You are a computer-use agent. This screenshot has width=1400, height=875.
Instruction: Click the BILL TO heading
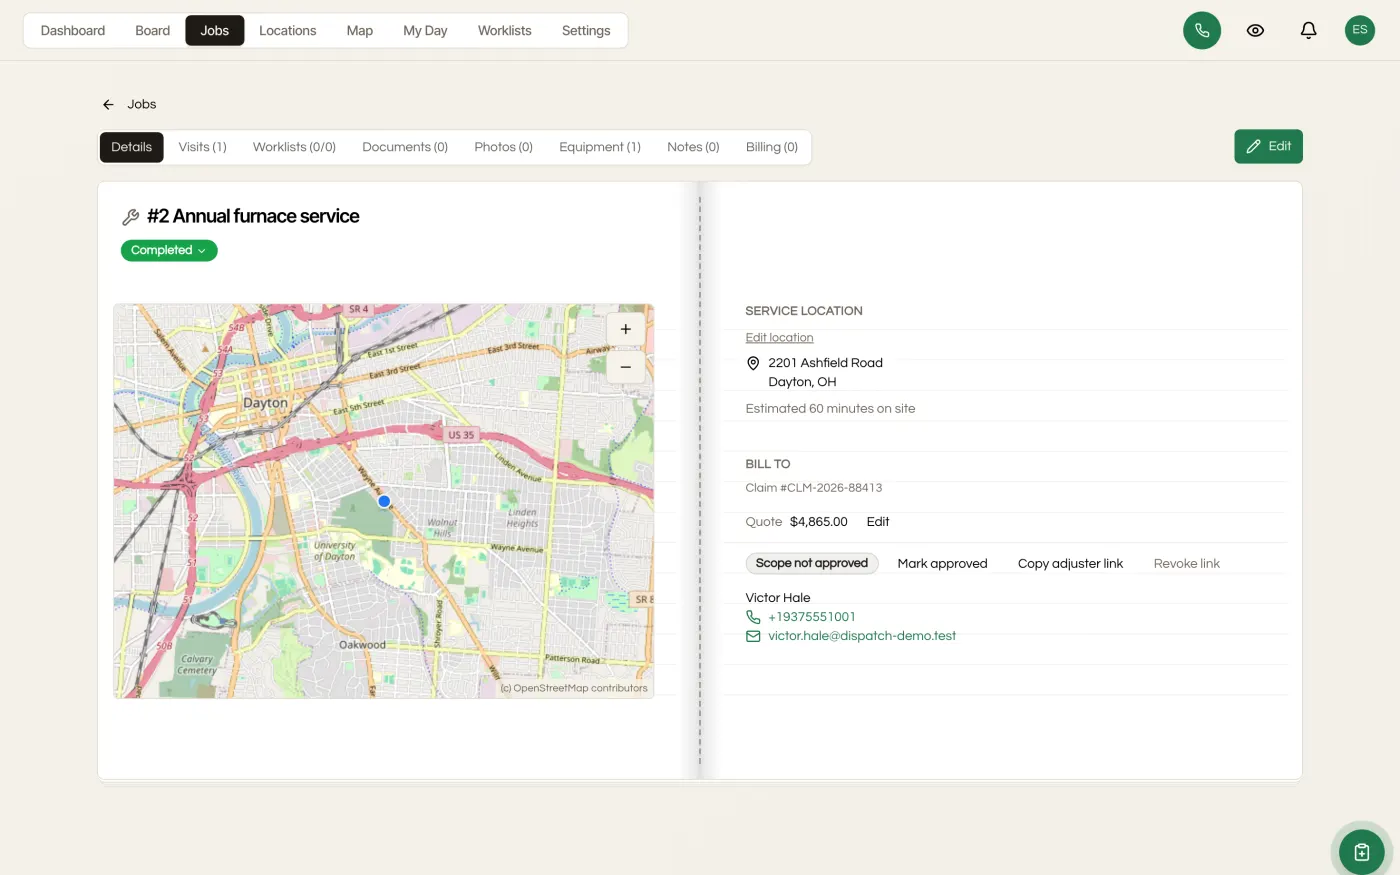coord(768,464)
